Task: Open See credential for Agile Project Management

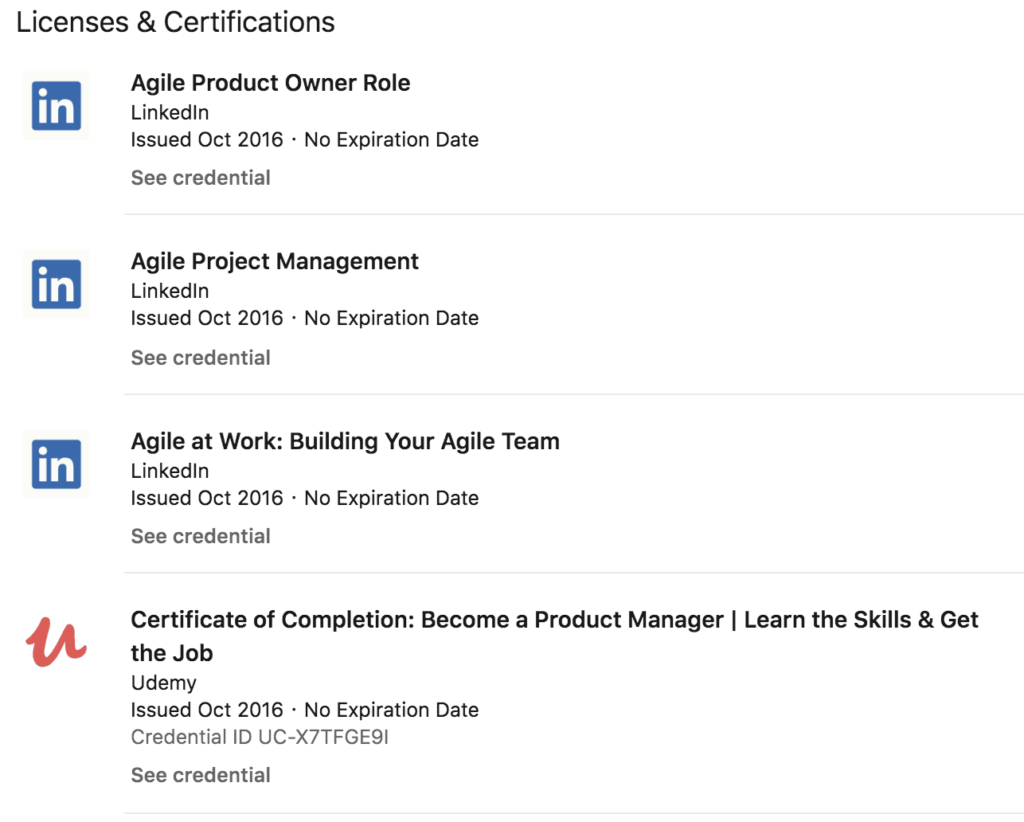Action: [200, 357]
